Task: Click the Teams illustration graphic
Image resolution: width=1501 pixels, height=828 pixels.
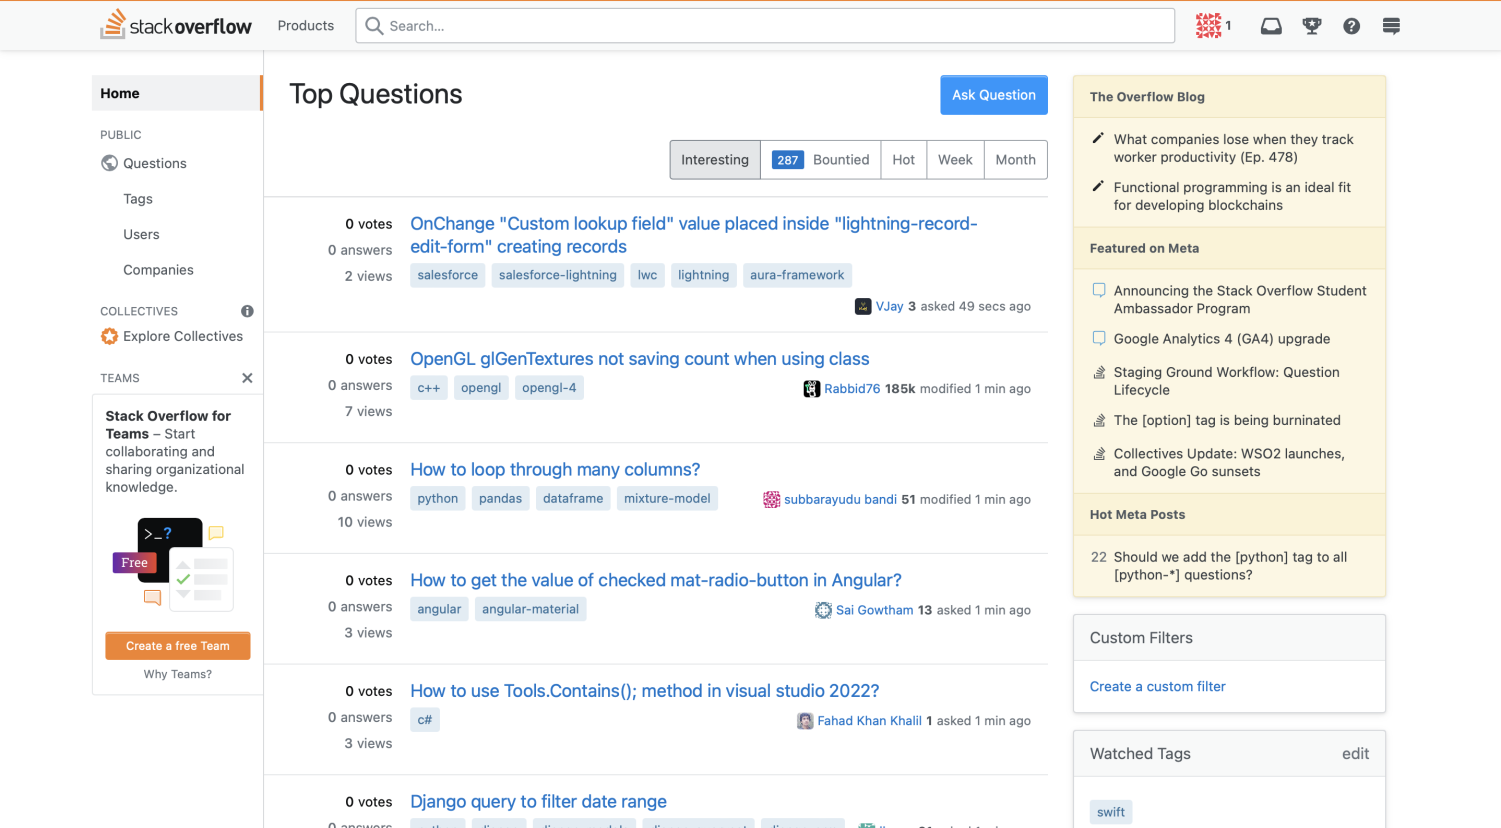Action: (173, 564)
